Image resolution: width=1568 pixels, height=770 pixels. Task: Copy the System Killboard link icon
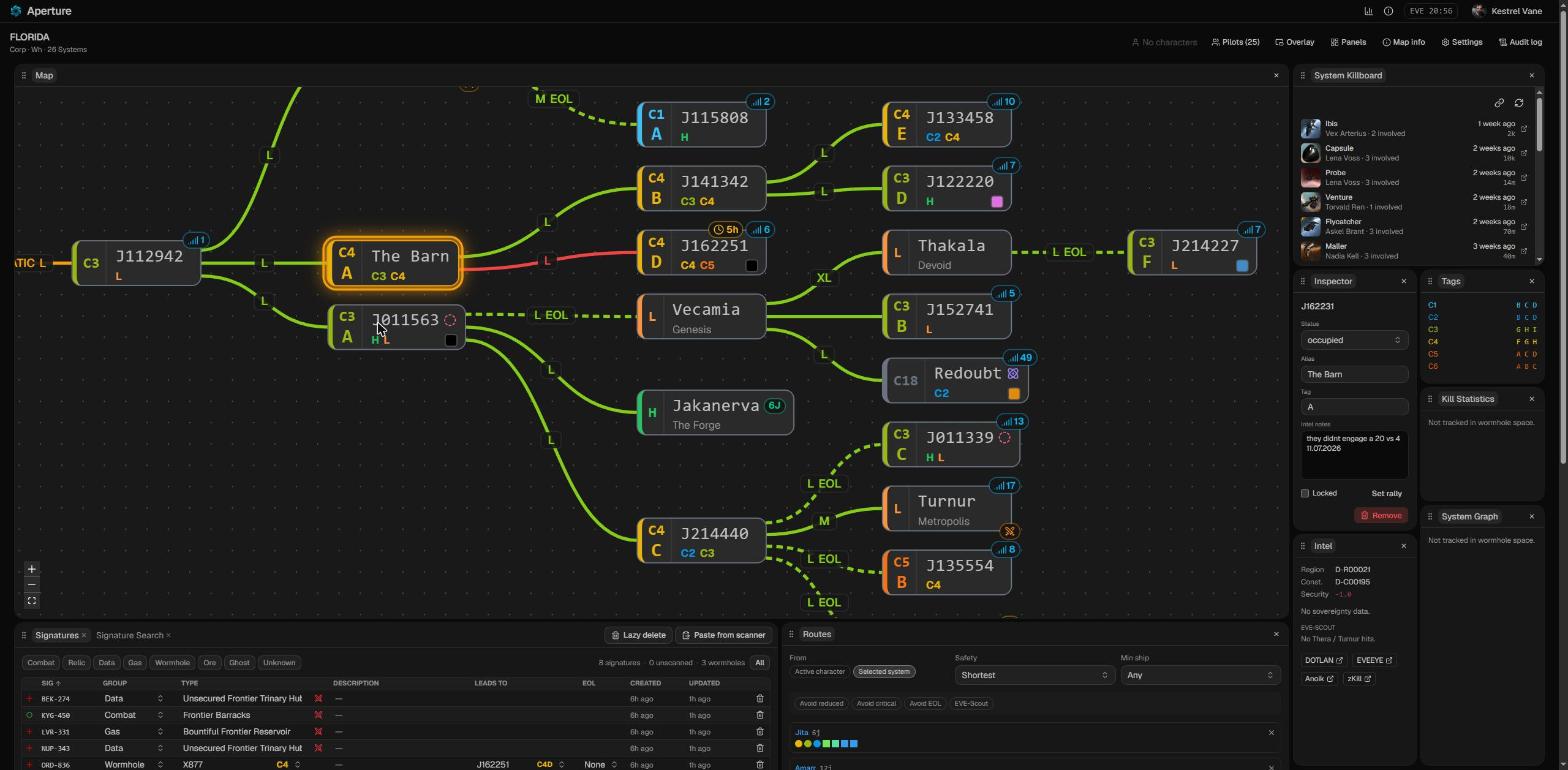click(1499, 103)
